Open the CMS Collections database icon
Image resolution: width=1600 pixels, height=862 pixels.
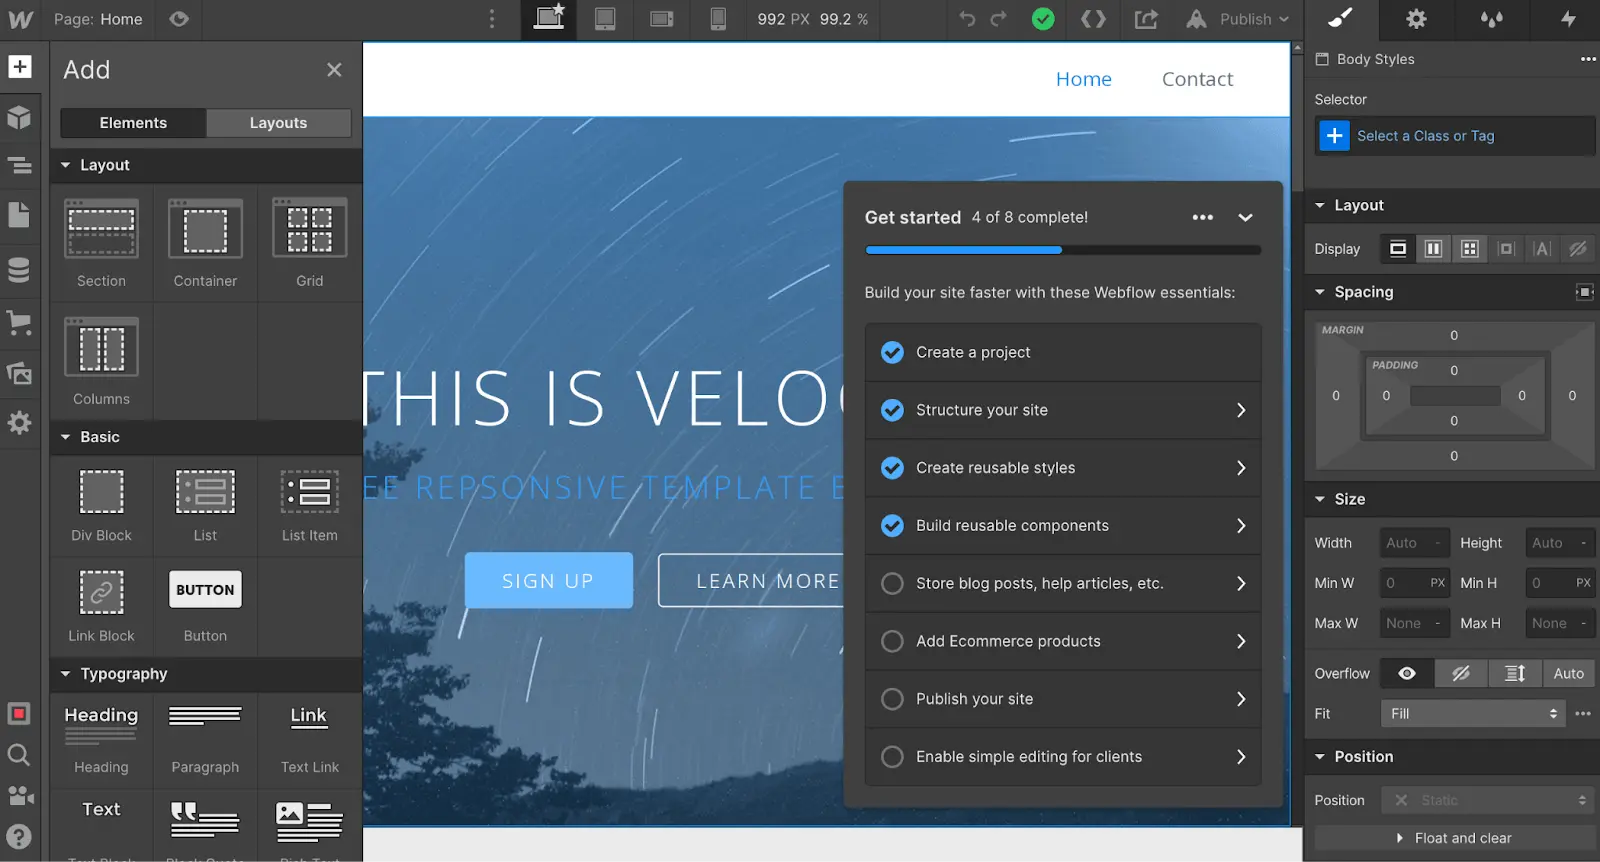(x=19, y=270)
